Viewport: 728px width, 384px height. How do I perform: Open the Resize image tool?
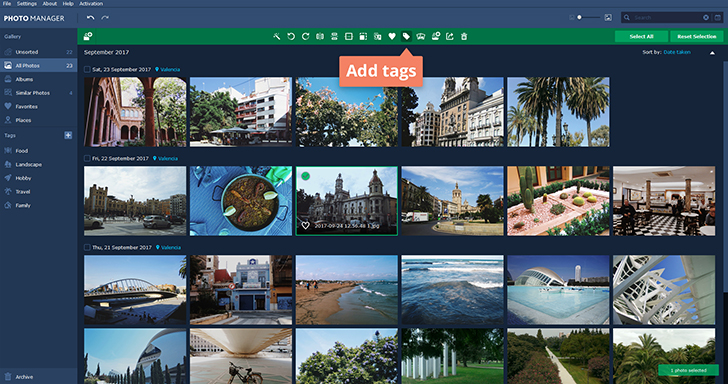pos(363,36)
